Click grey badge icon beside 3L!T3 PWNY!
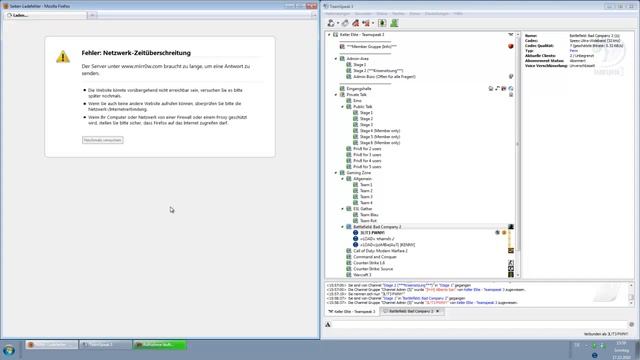The width and height of the screenshot is (640, 360). pos(498,233)
